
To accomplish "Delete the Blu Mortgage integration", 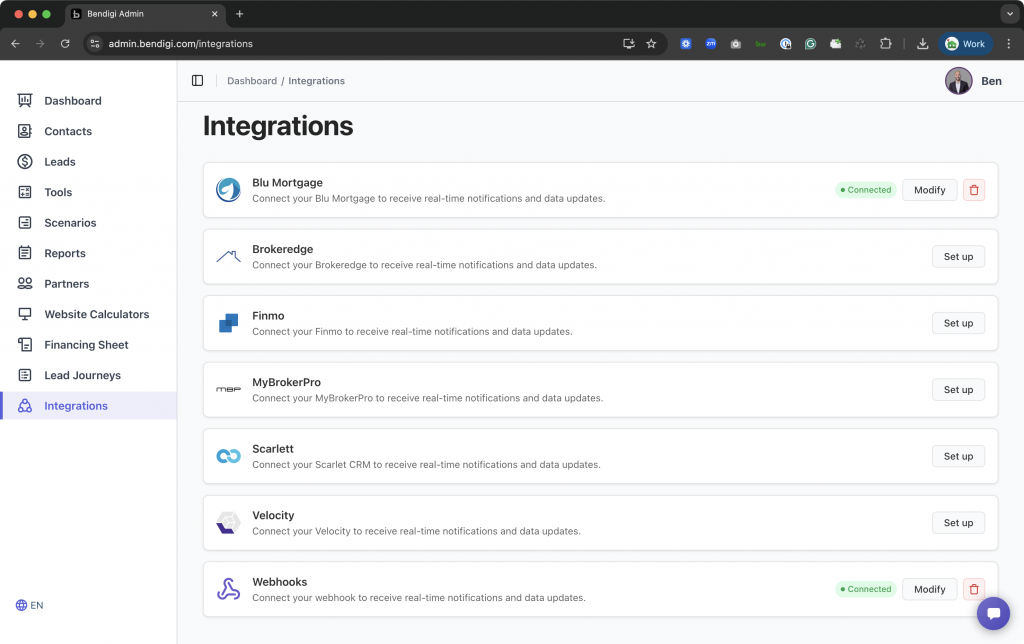I will tap(974, 190).
